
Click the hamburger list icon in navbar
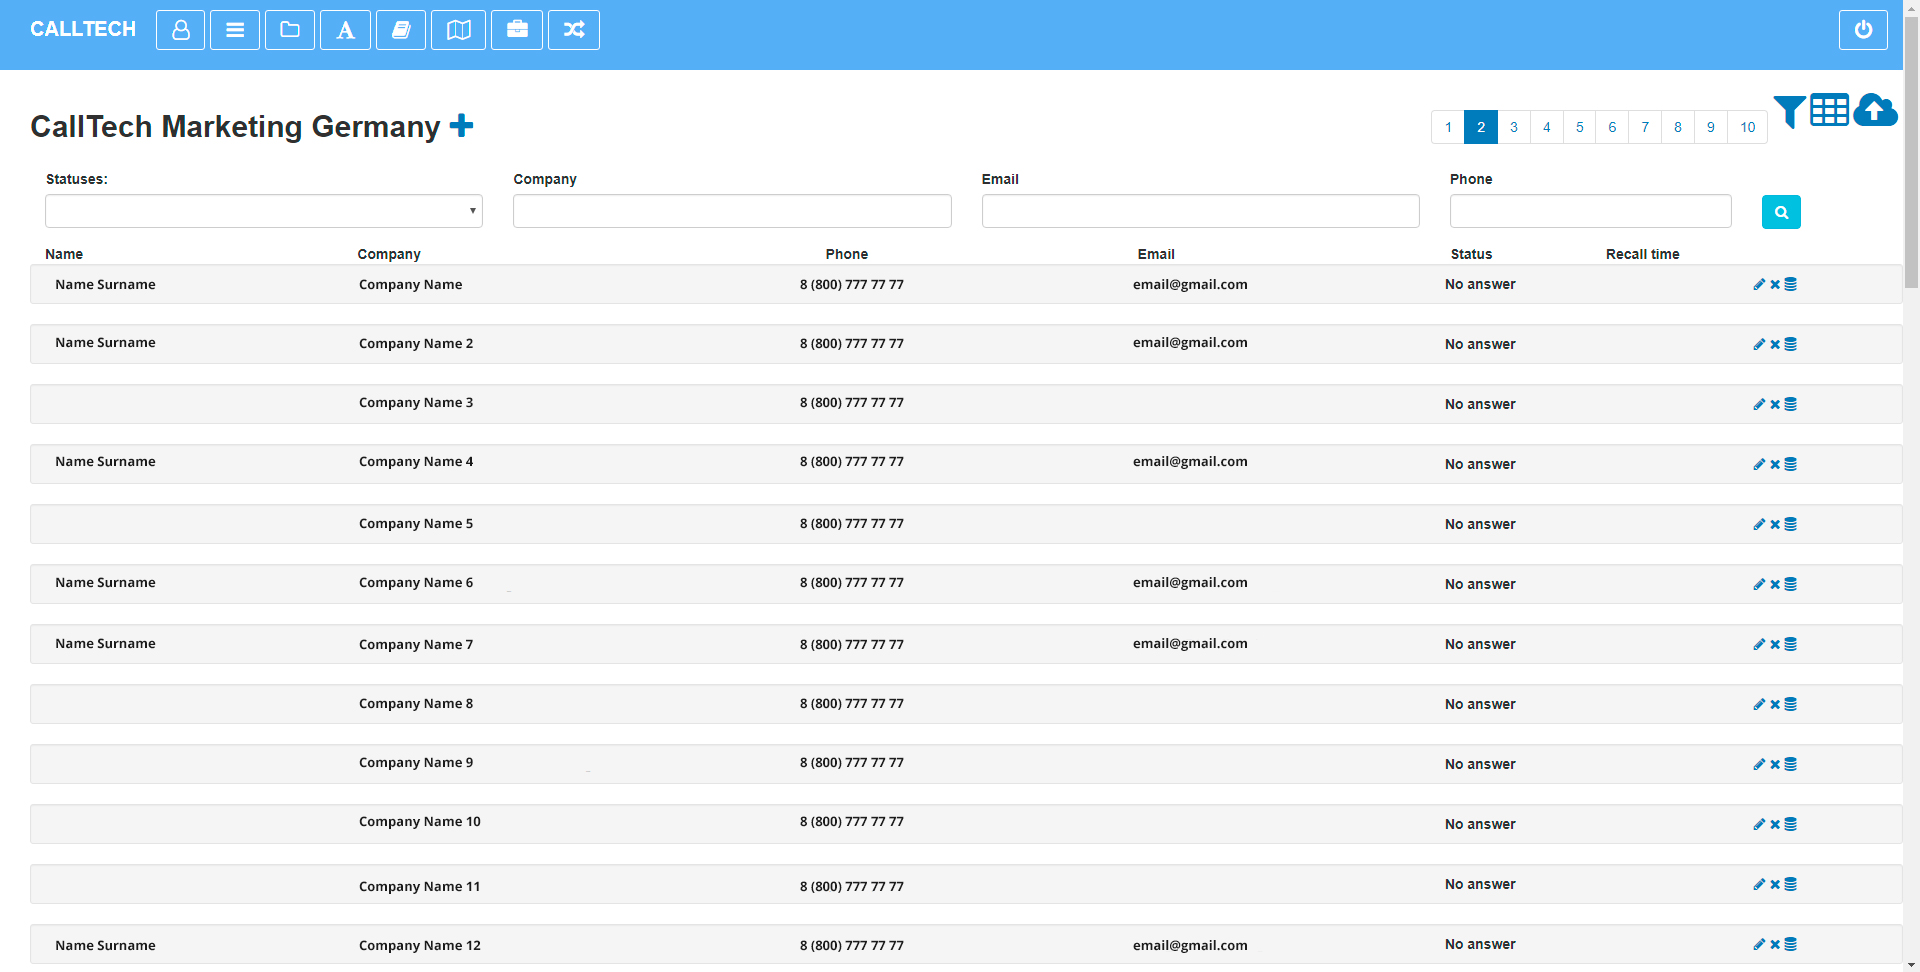click(235, 30)
